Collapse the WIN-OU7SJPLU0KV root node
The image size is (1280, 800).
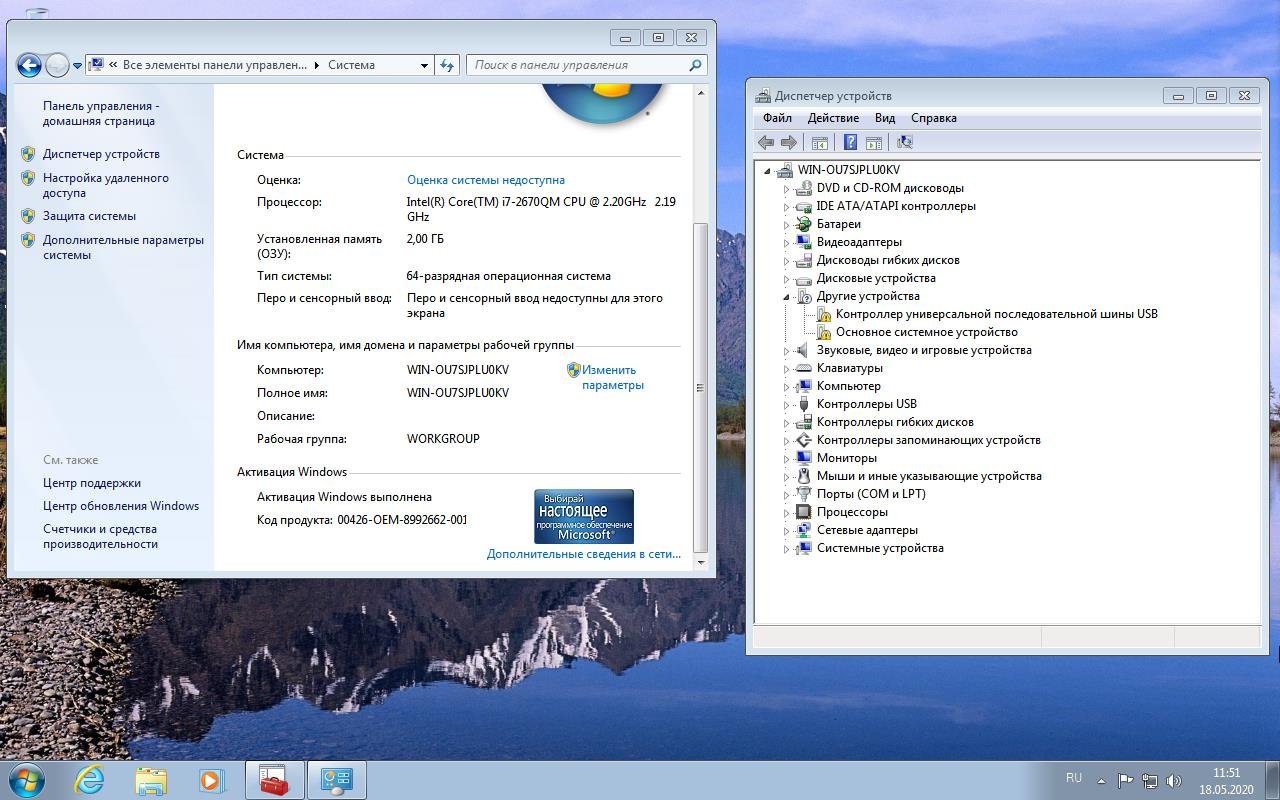click(x=768, y=171)
